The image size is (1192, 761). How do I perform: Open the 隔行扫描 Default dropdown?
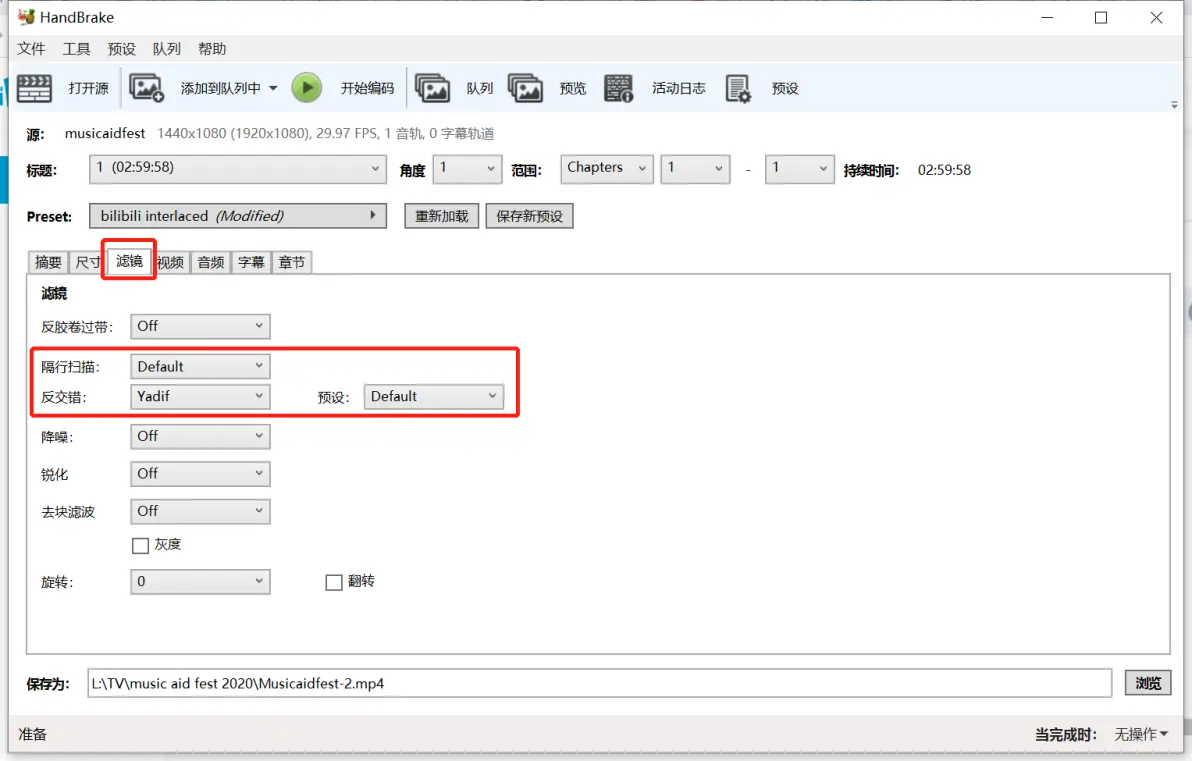coord(200,366)
